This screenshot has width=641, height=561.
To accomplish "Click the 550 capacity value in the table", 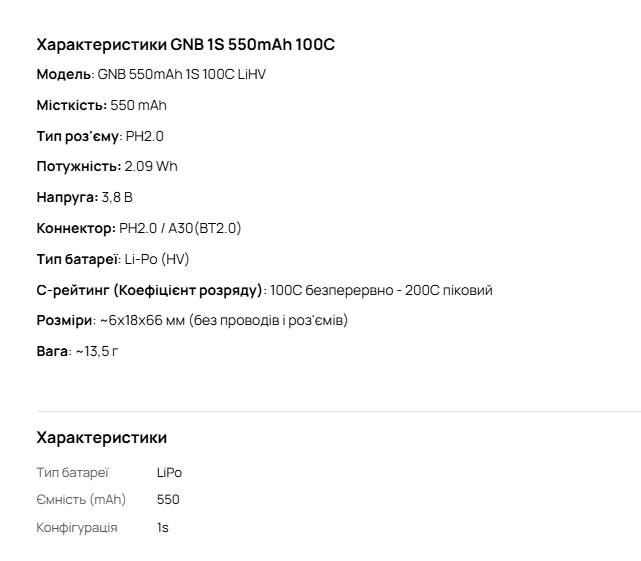I will 168,499.
